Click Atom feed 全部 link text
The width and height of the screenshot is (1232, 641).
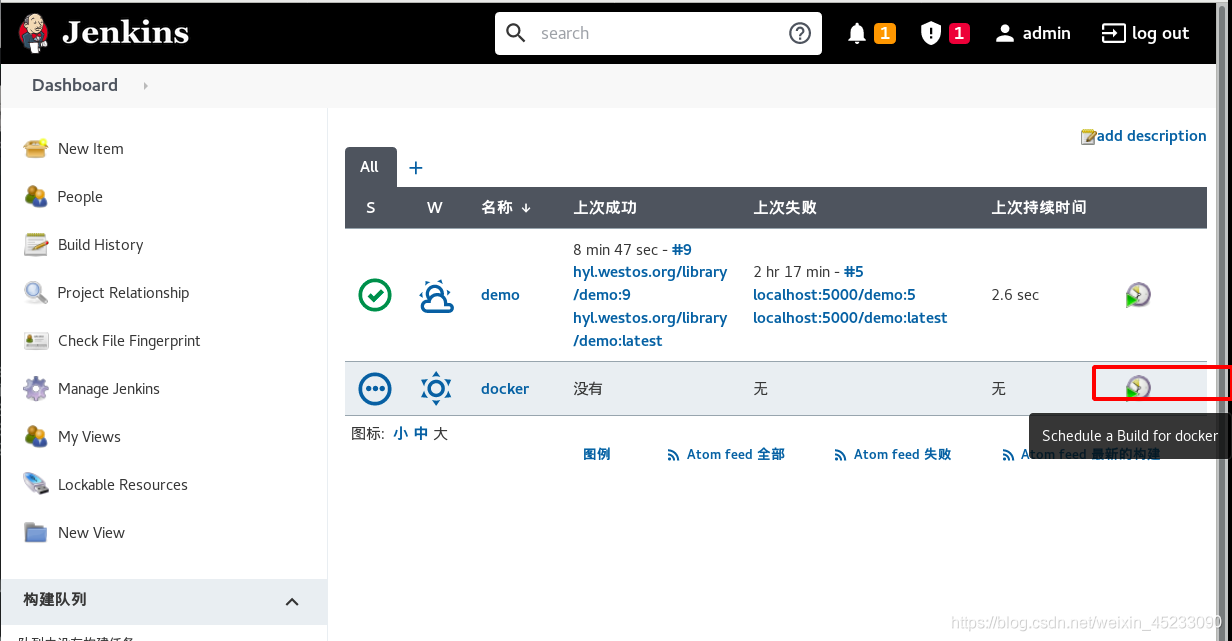(x=736, y=455)
